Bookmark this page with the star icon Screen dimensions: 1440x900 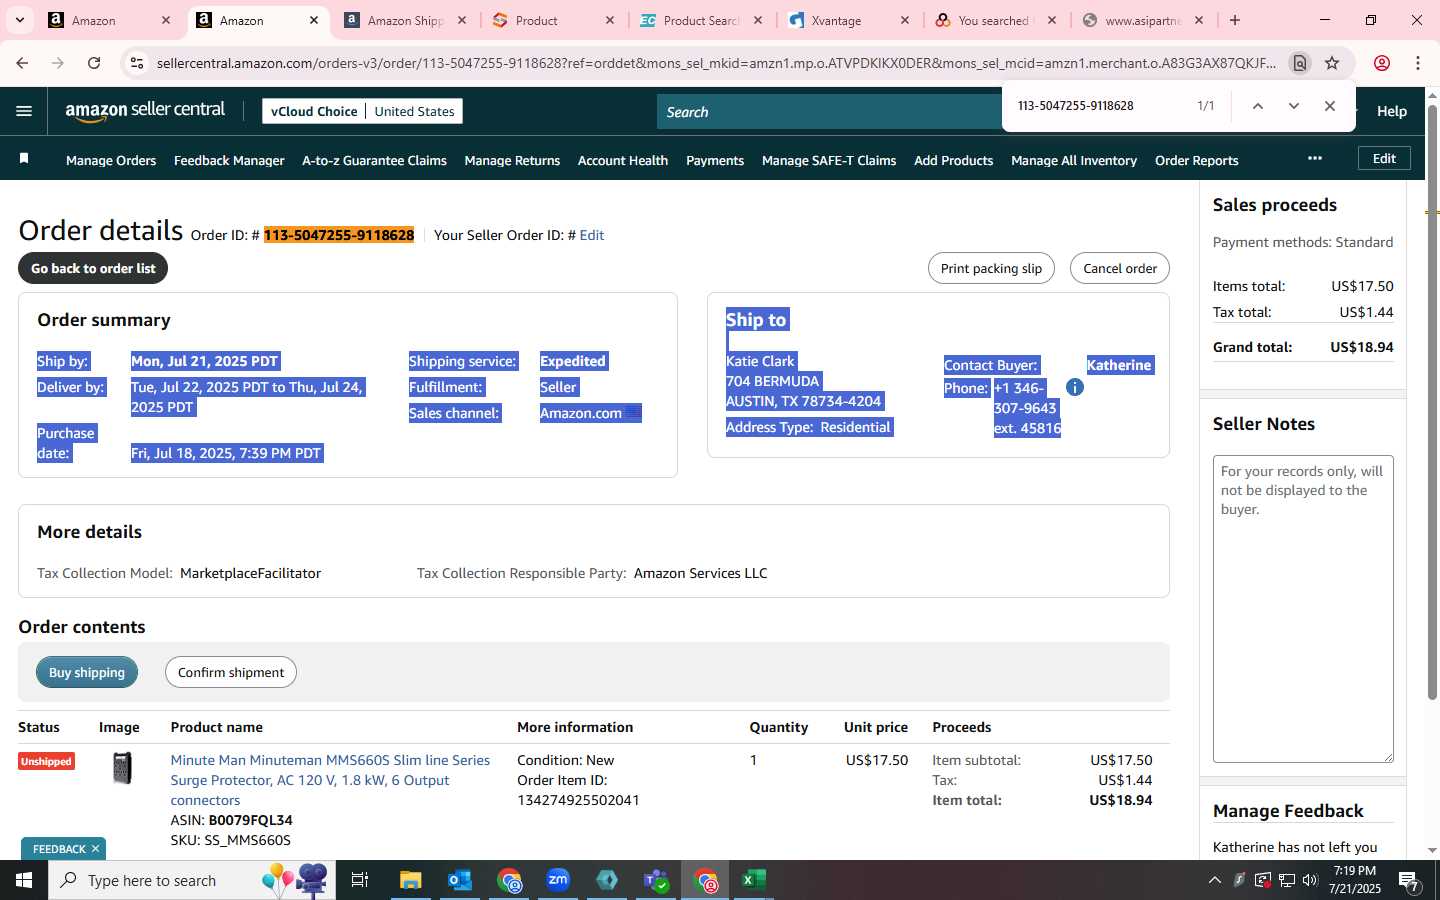coord(1332,63)
